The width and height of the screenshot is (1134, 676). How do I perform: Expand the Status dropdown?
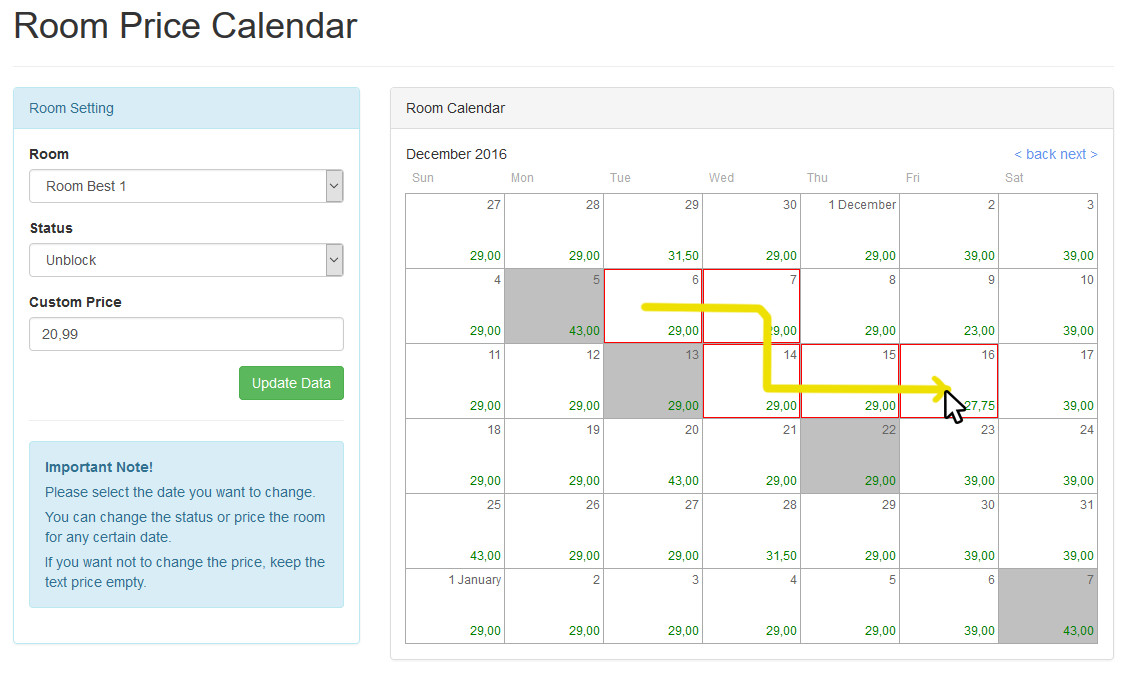pos(186,260)
